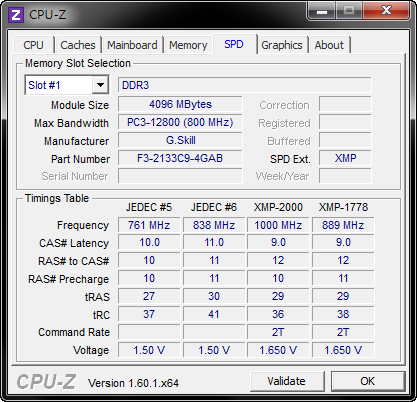This screenshot has width=417, height=402.
Task: Click the empty Registered field
Action: pyautogui.click(x=345, y=122)
